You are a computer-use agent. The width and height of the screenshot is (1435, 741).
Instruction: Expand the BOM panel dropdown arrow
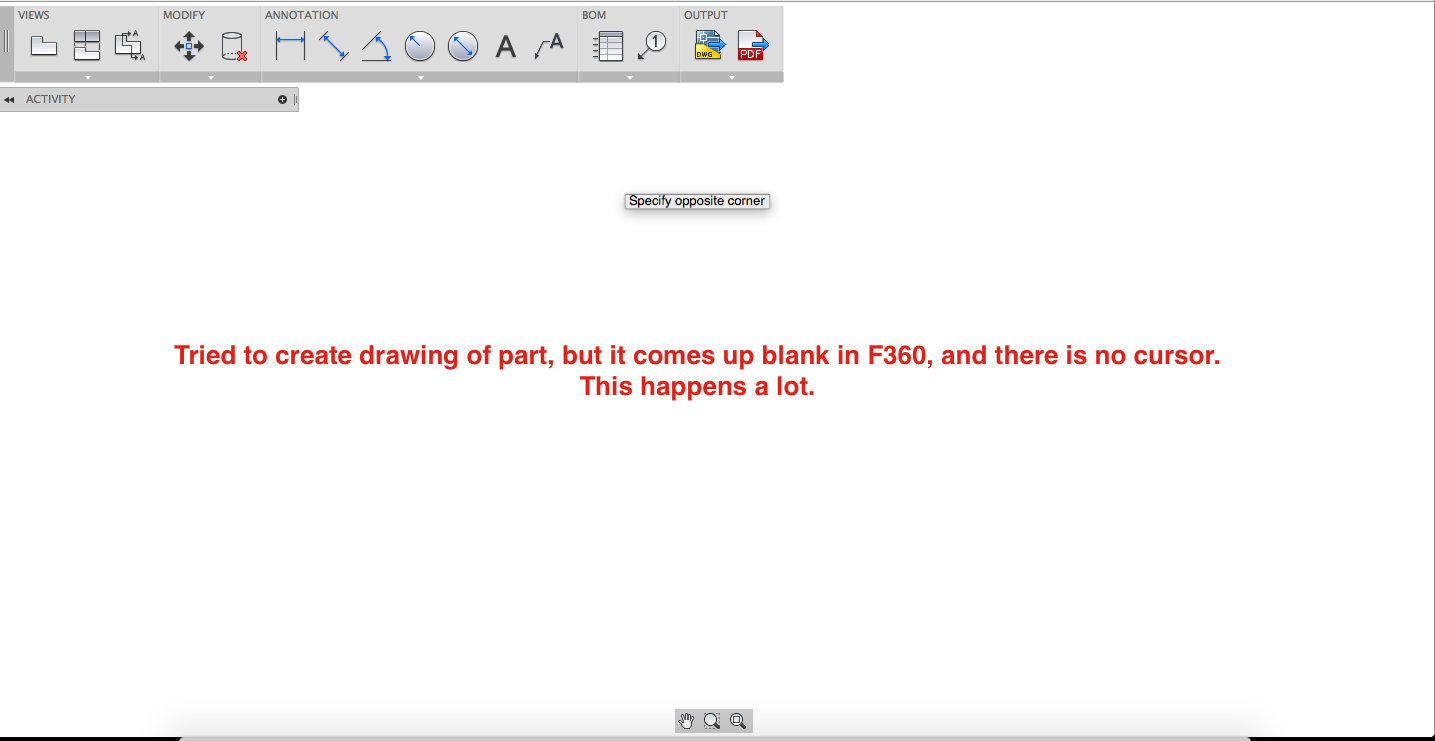pyautogui.click(x=630, y=77)
